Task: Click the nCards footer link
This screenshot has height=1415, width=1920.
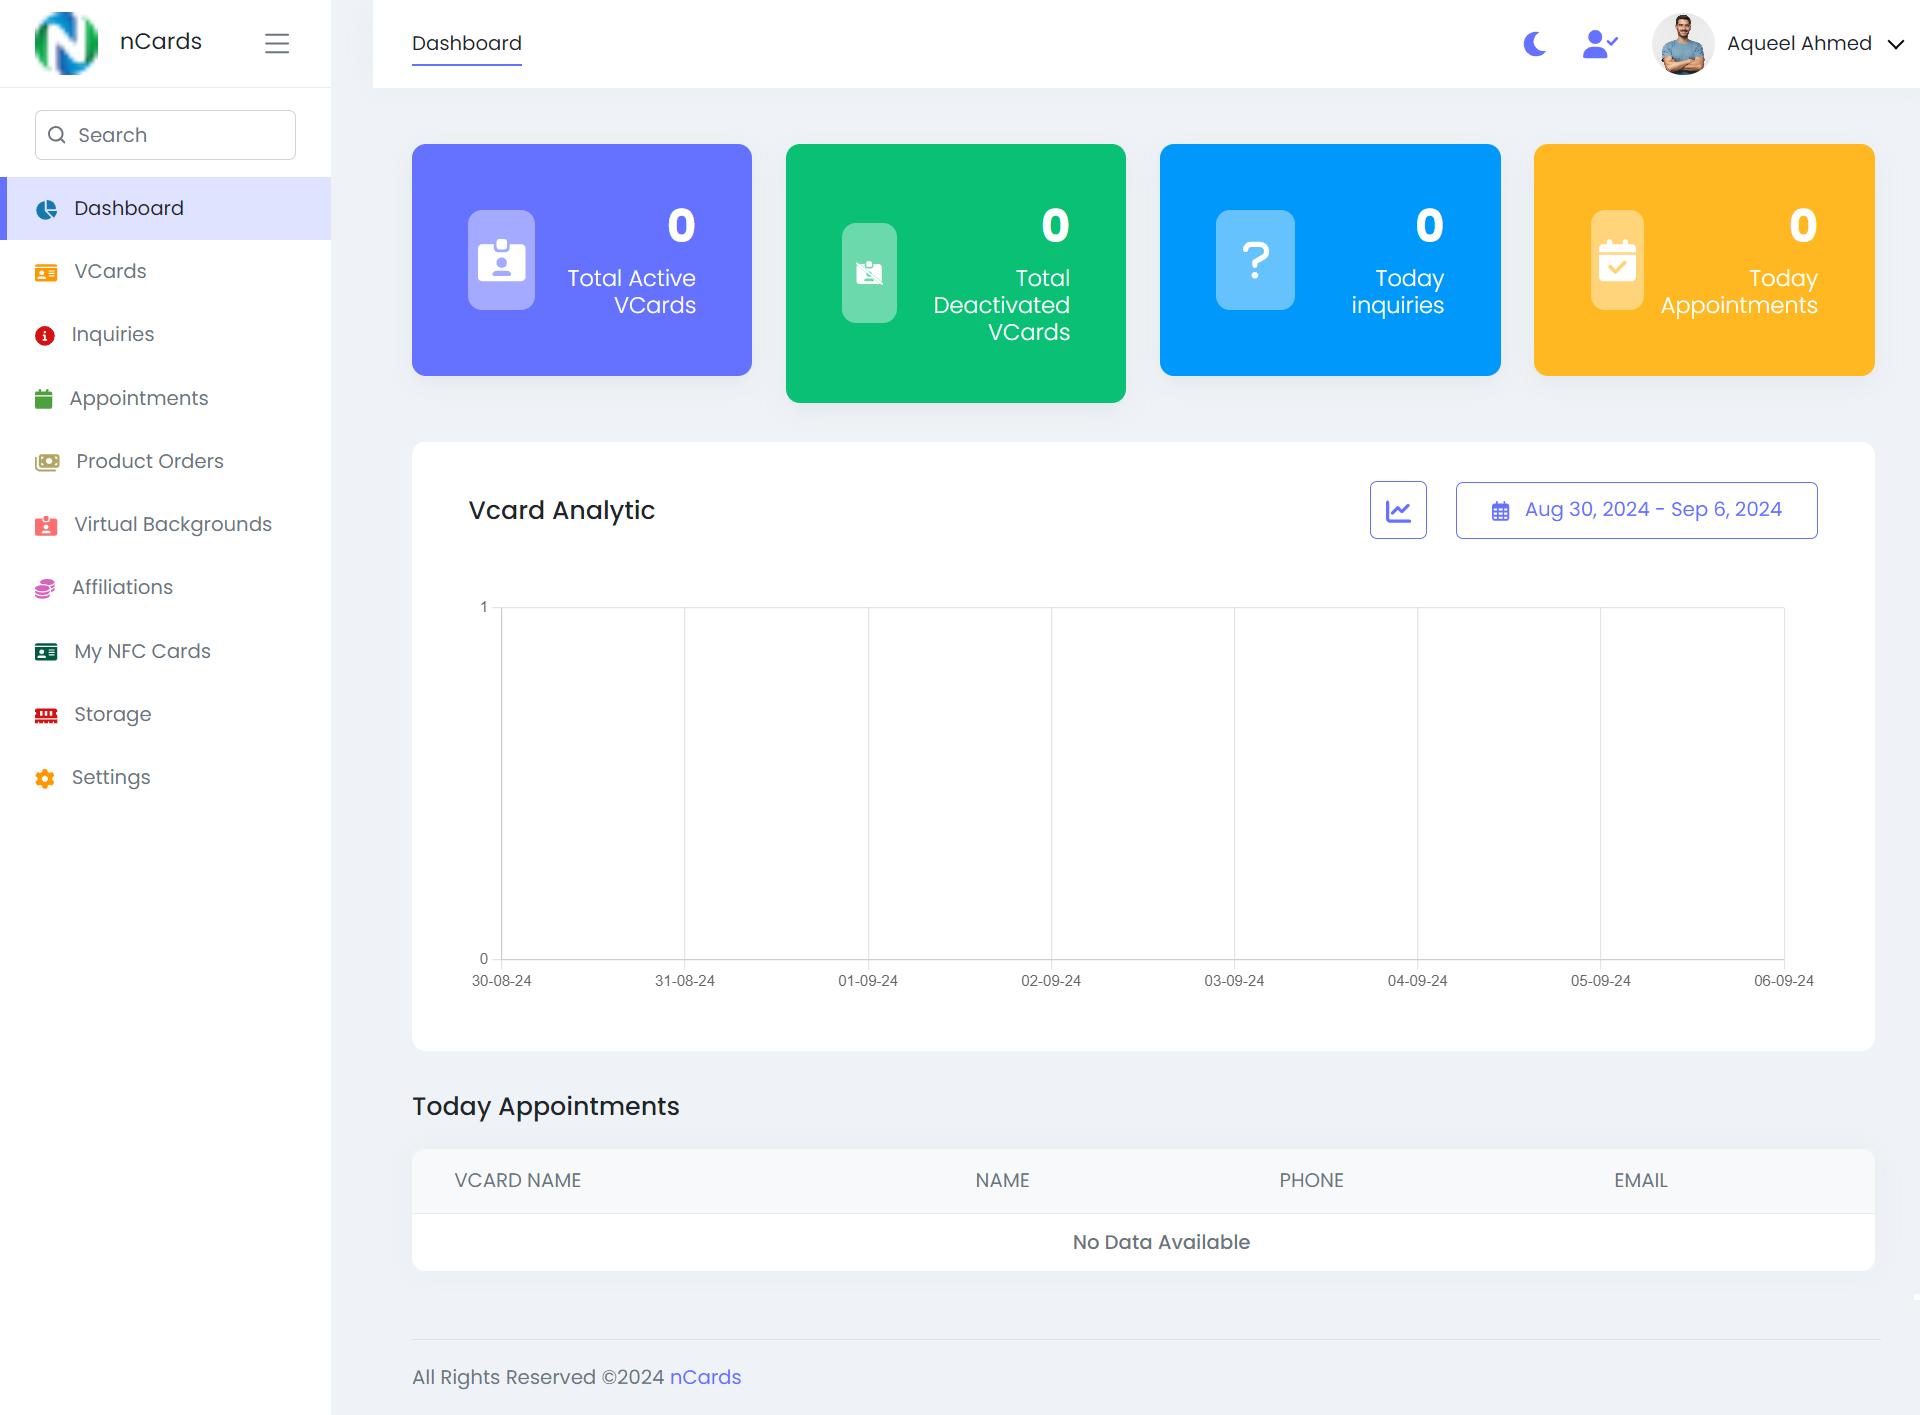Action: [x=705, y=1377]
